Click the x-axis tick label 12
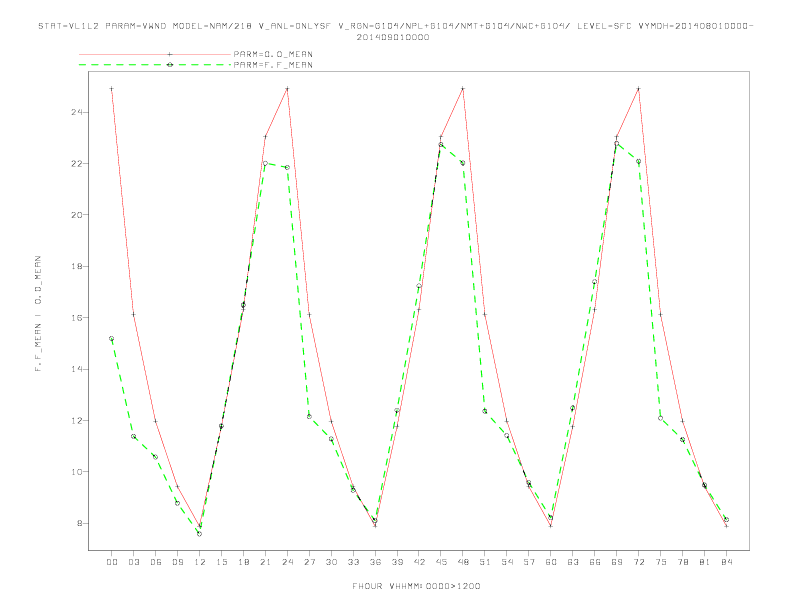 click(200, 562)
